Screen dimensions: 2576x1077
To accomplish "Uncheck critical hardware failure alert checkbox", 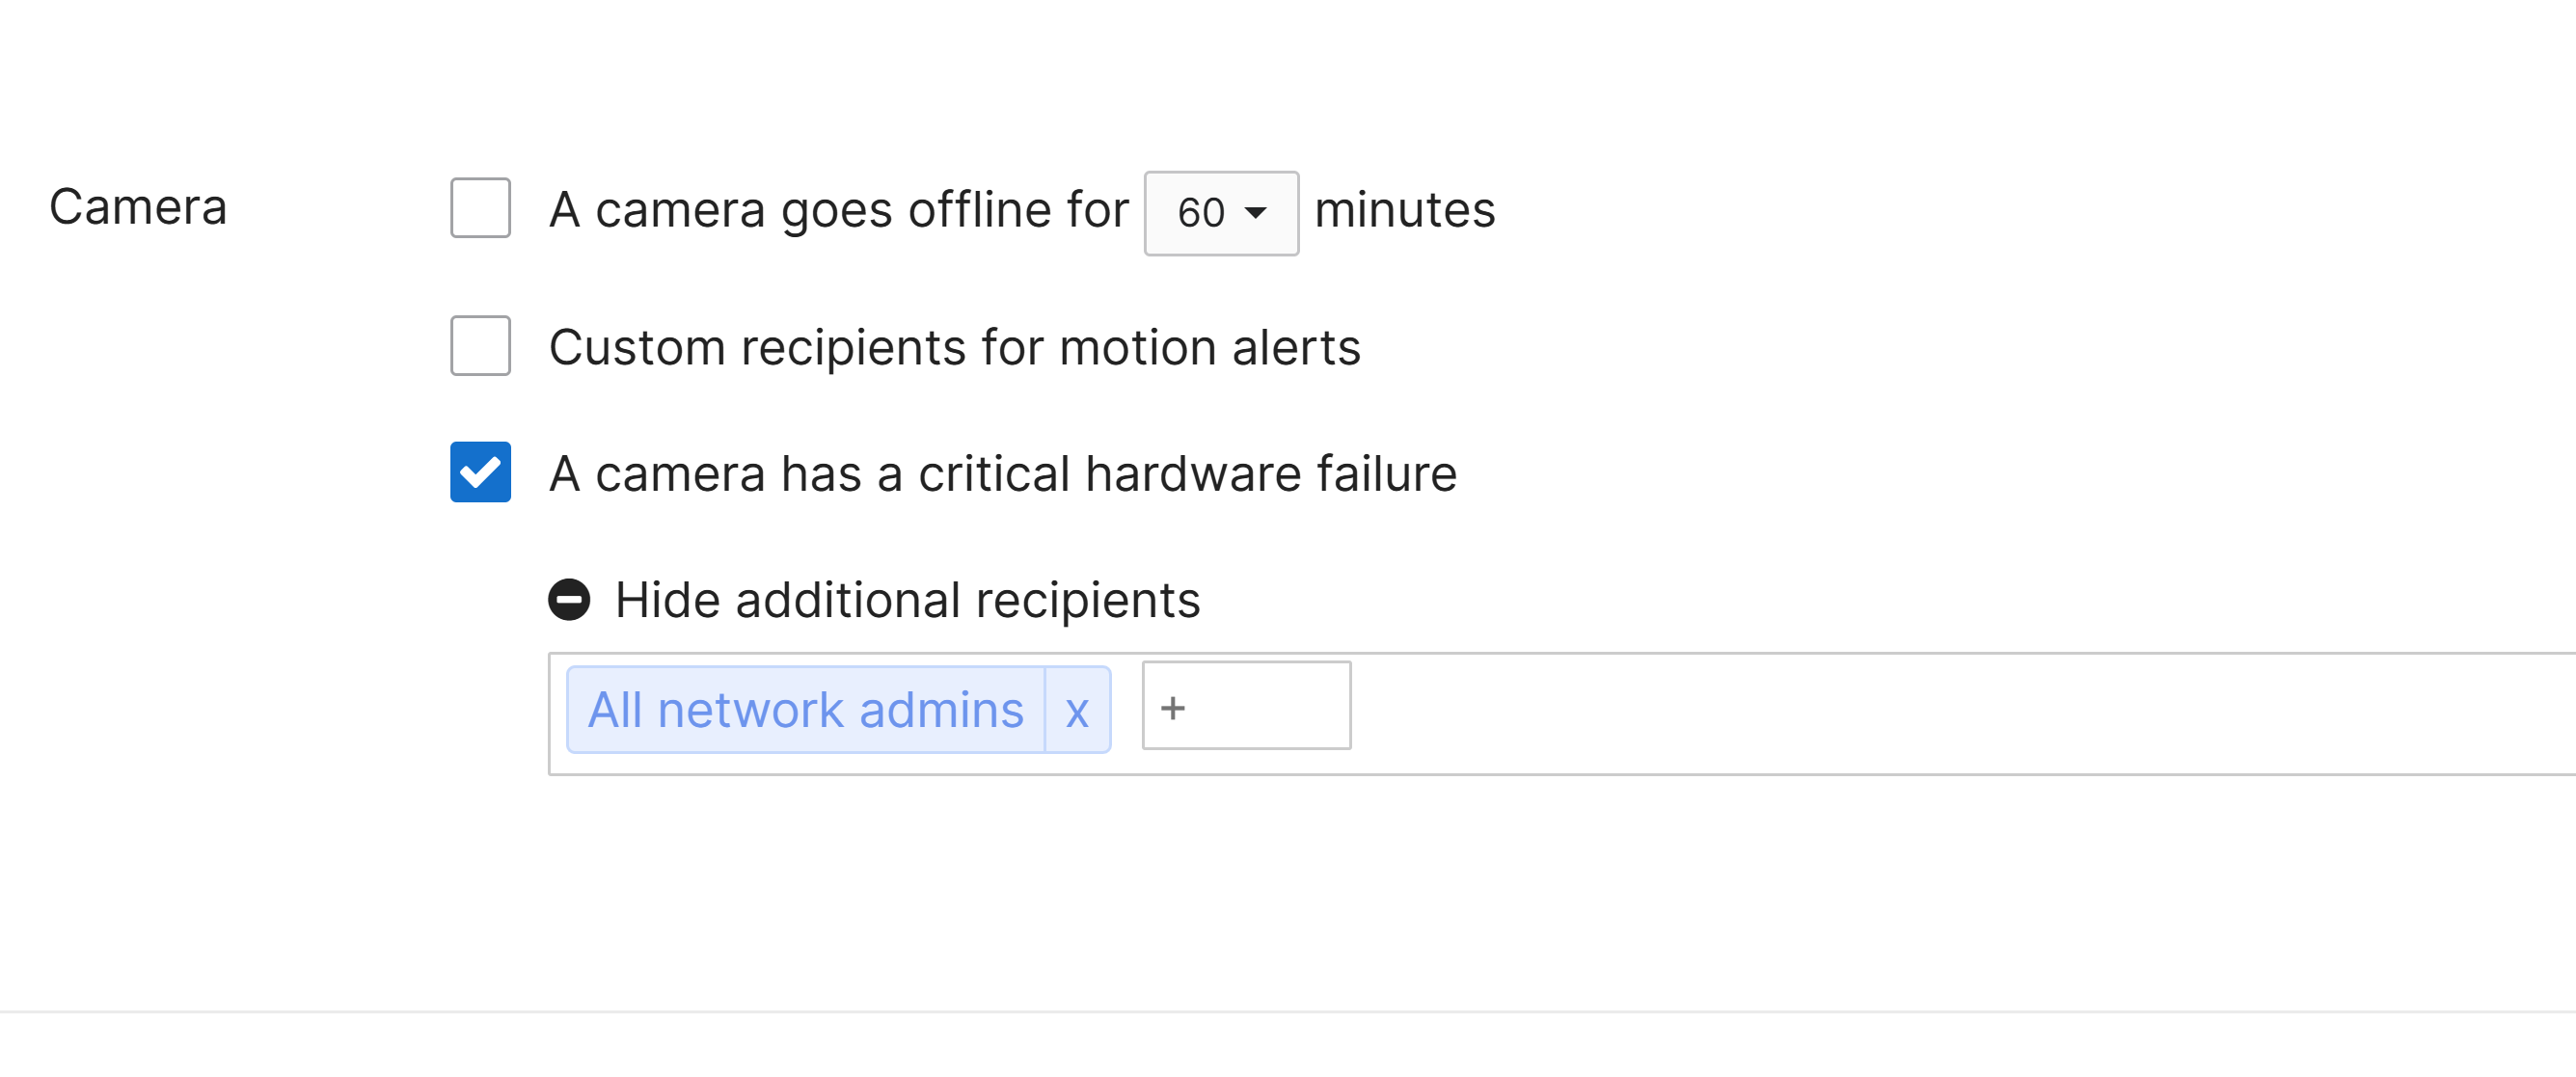I will [x=480, y=472].
